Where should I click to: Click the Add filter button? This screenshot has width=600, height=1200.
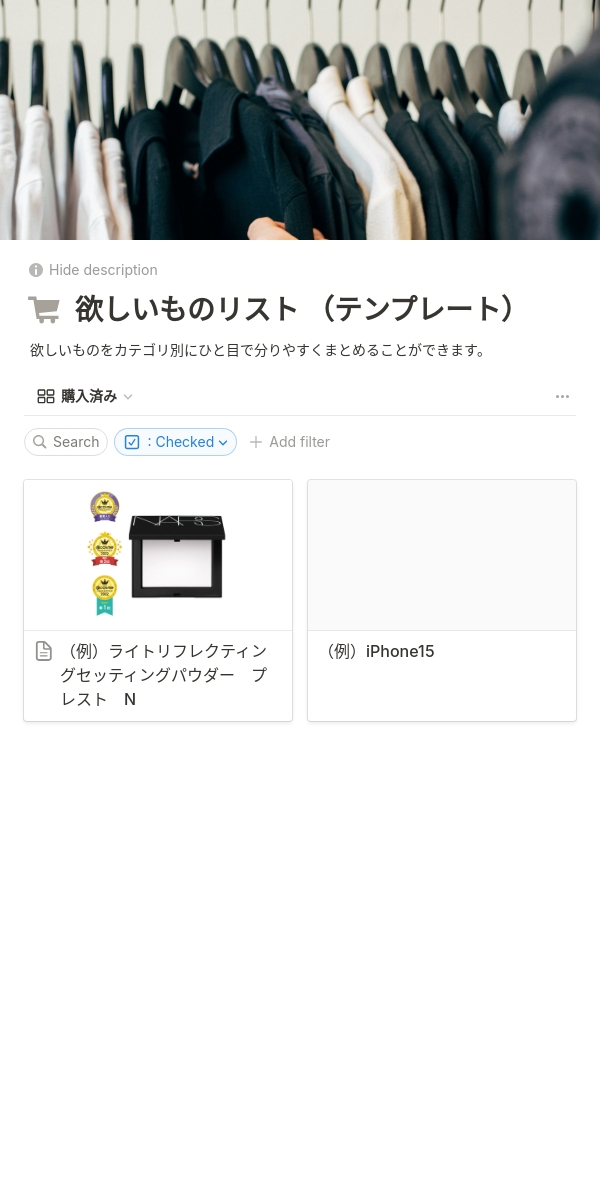[289, 442]
